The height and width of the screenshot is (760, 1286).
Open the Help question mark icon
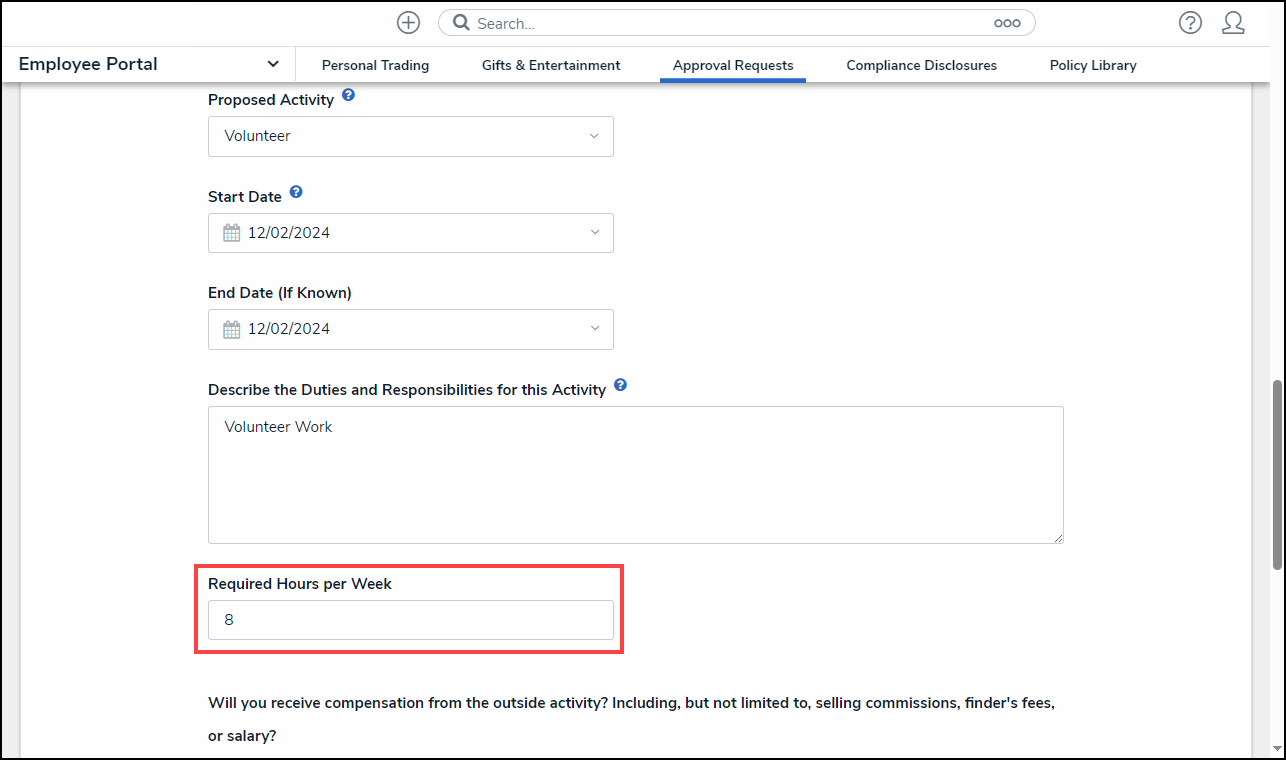pos(1190,23)
